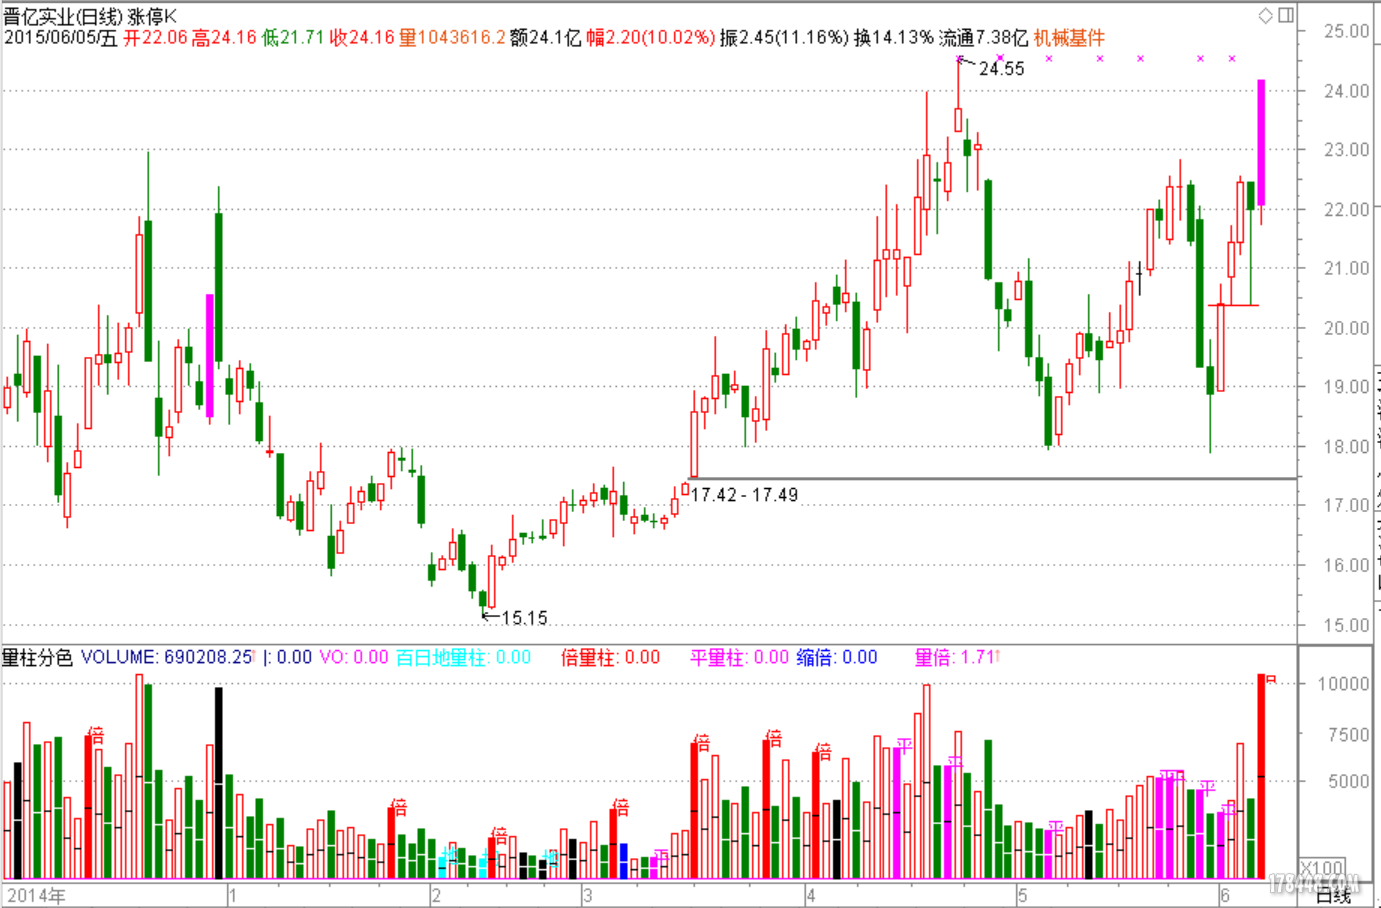The height and width of the screenshot is (908, 1381).
Task: Click the 缩倍: 0.00 readout
Action: (837, 657)
